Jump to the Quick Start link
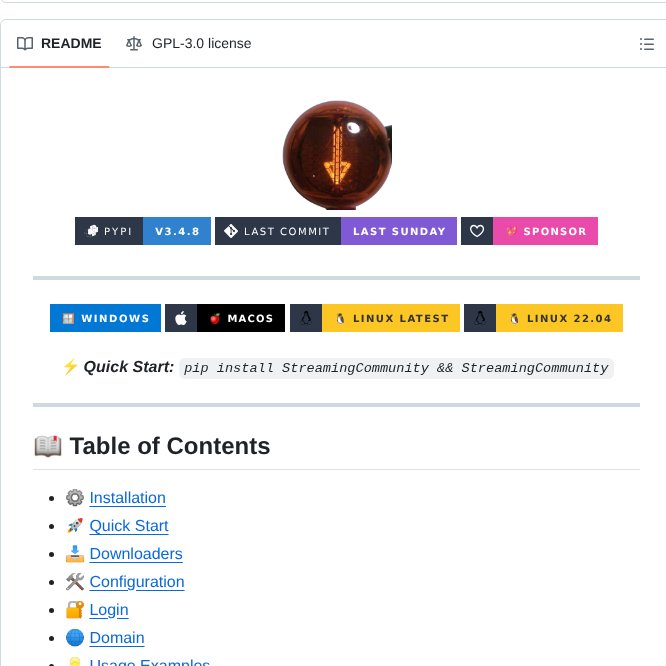This screenshot has width=666, height=666. click(129, 526)
